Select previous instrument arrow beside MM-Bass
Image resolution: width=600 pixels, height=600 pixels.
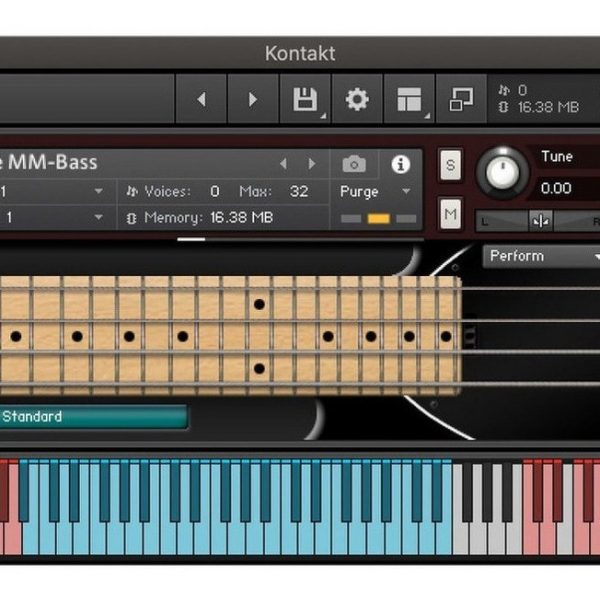pos(283,164)
